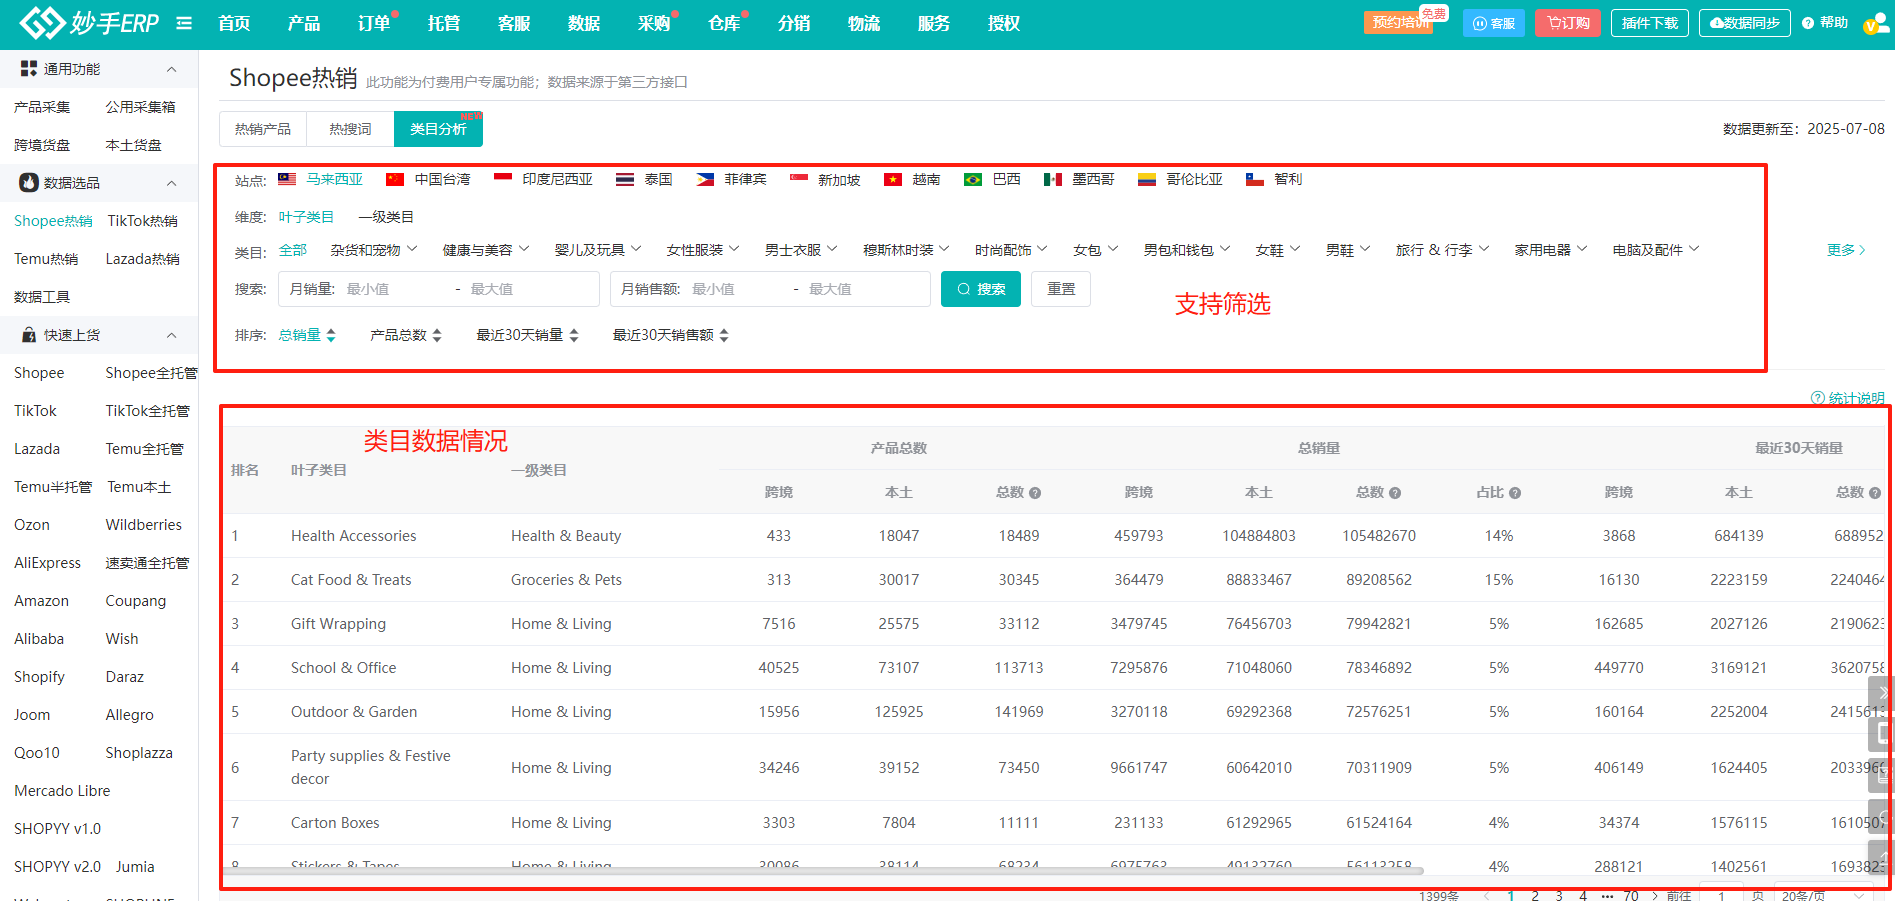Click the 占比 info icon
The width and height of the screenshot is (1895, 901).
coord(1515,493)
